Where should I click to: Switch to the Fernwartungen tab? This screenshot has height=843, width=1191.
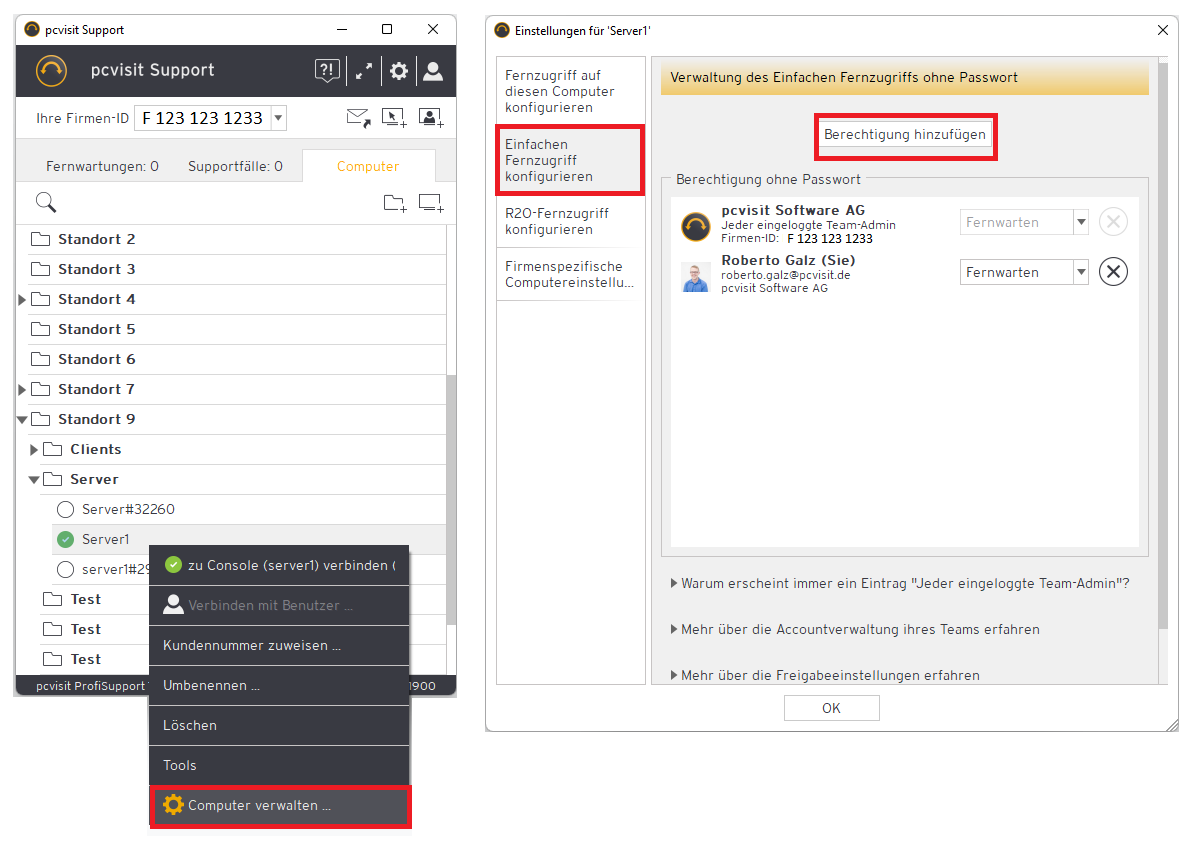click(102, 167)
